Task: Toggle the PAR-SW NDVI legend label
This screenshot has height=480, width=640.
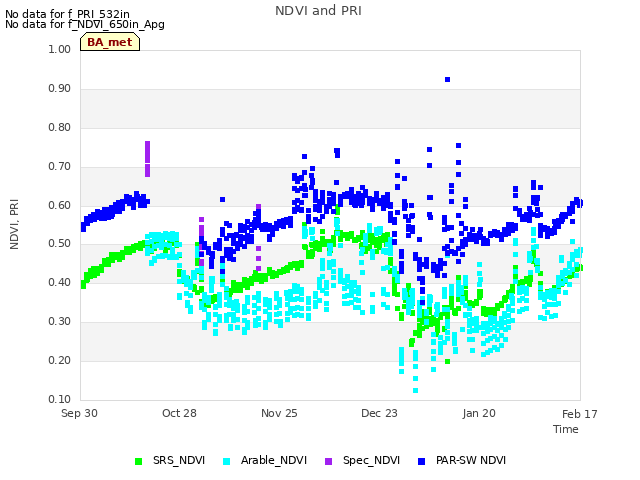Action: (x=471, y=460)
